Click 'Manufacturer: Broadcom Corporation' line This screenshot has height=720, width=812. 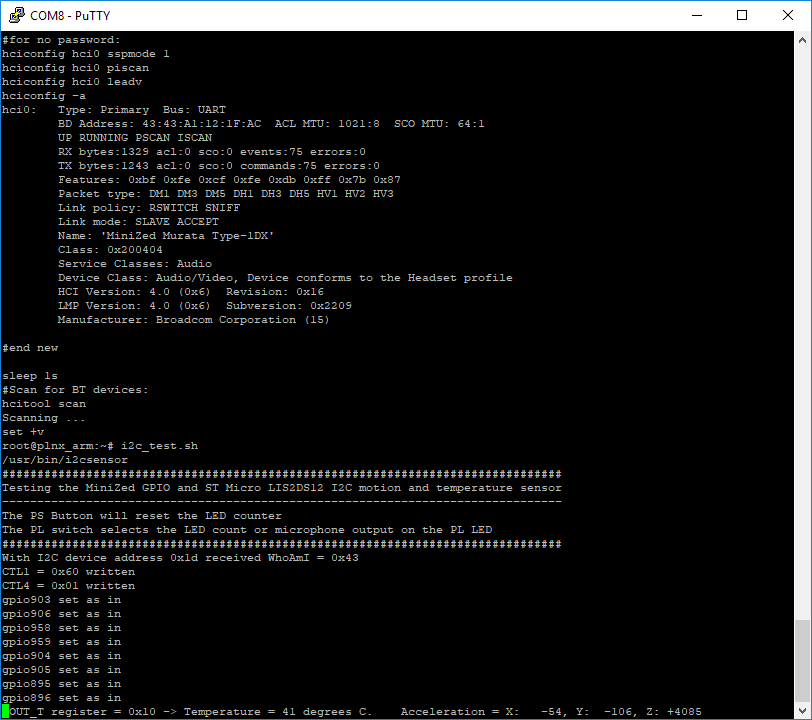pyautogui.click(x=193, y=320)
